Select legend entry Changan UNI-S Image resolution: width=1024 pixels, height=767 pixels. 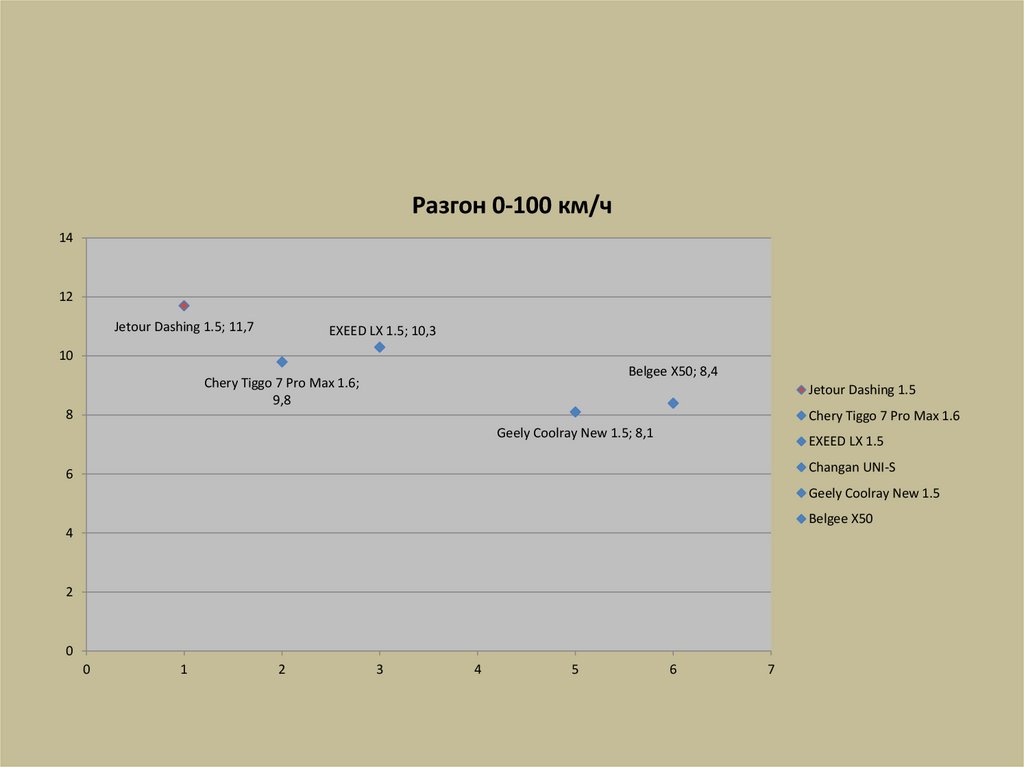(846, 467)
